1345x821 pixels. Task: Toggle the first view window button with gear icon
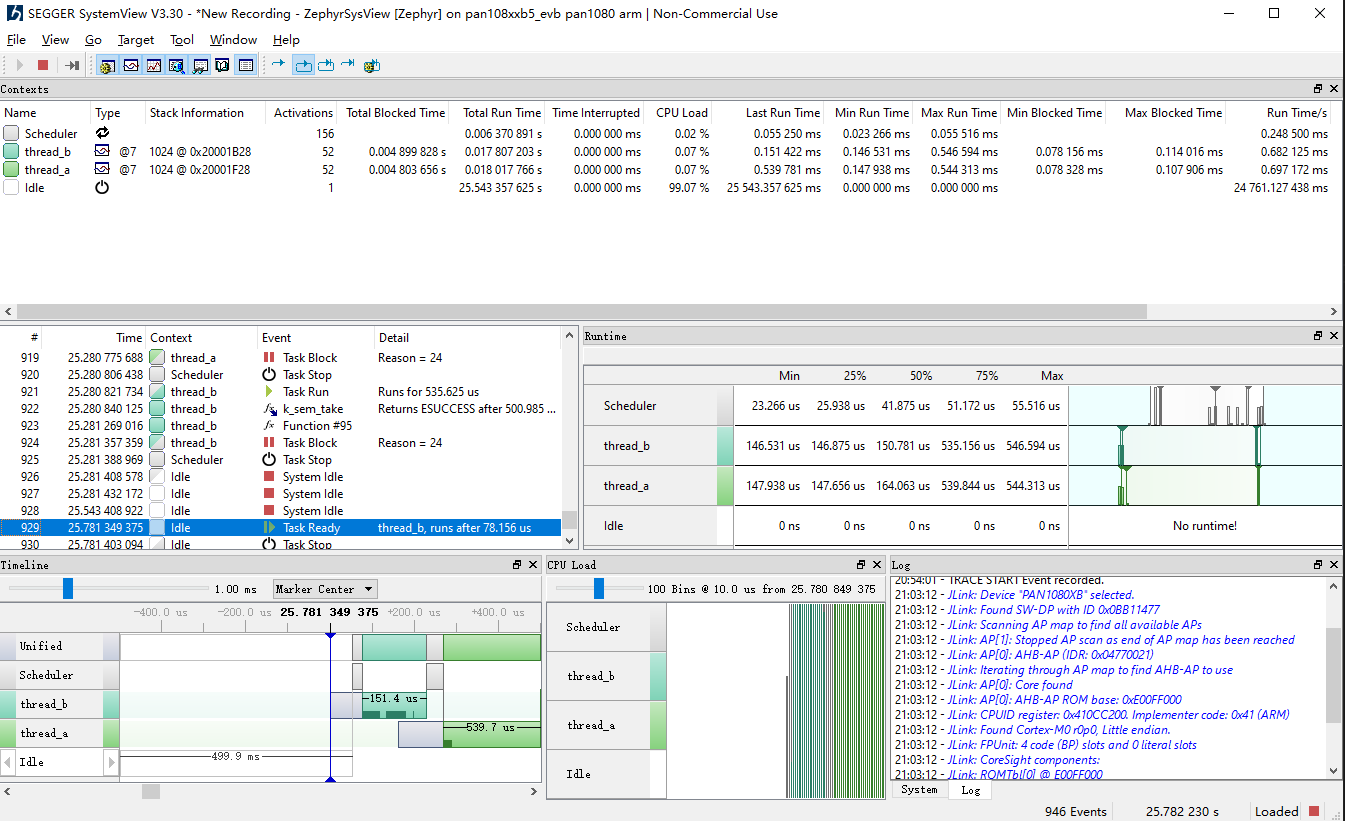click(x=108, y=65)
